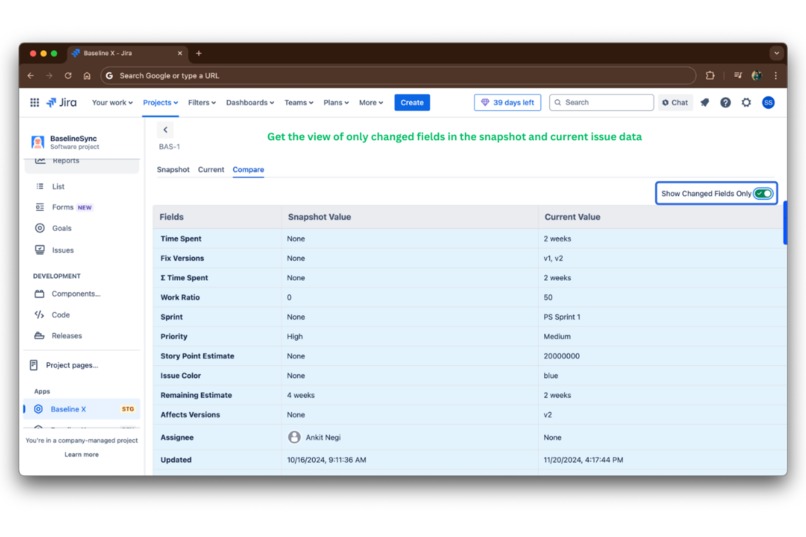Screen dimensions: 806x537
Task: Expand the Dashboards dropdown
Action: click(250, 102)
